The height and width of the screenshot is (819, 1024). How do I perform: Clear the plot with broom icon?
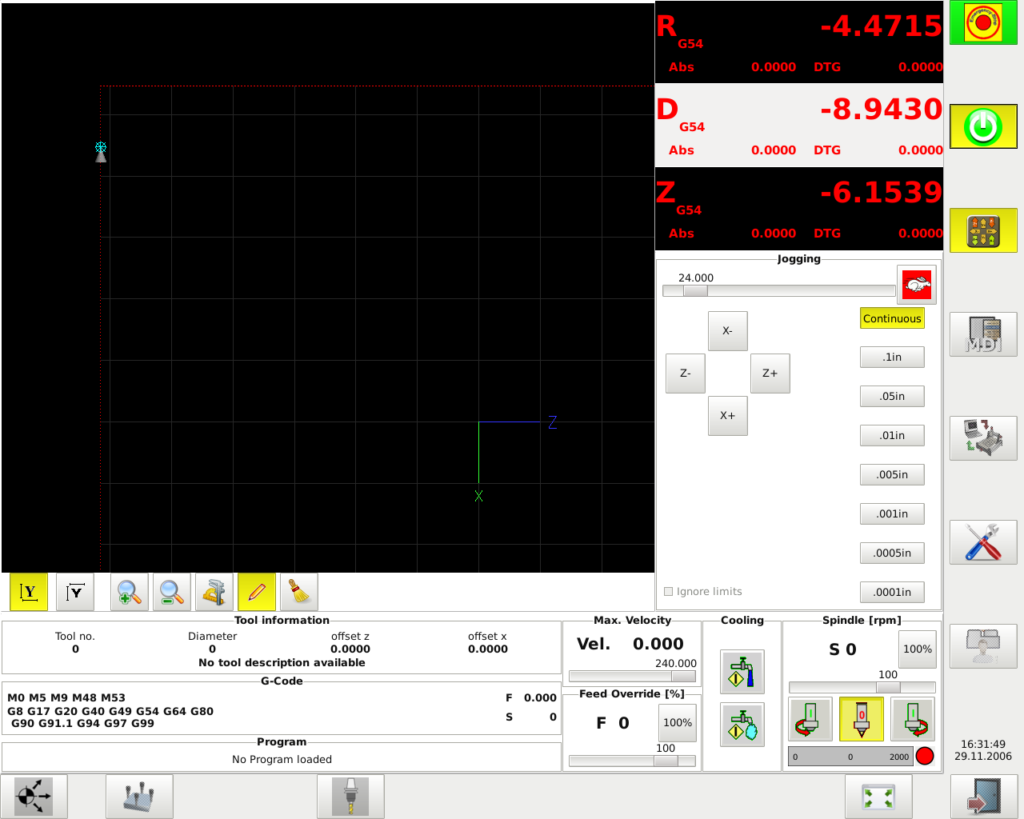pyautogui.click(x=299, y=592)
